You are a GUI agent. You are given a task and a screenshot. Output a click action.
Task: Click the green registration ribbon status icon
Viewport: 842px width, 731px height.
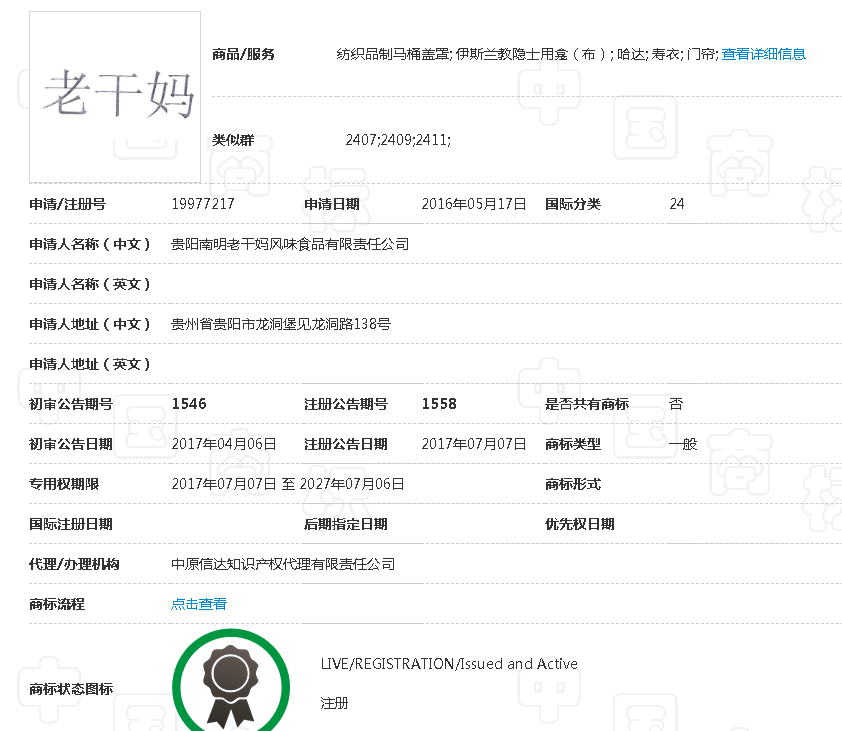click(x=231, y=681)
